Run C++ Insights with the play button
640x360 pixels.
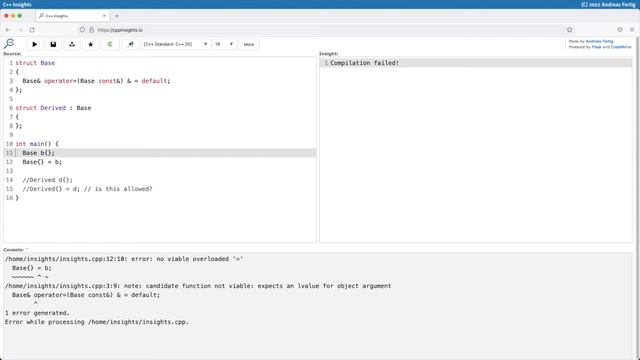[x=35, y=44]
